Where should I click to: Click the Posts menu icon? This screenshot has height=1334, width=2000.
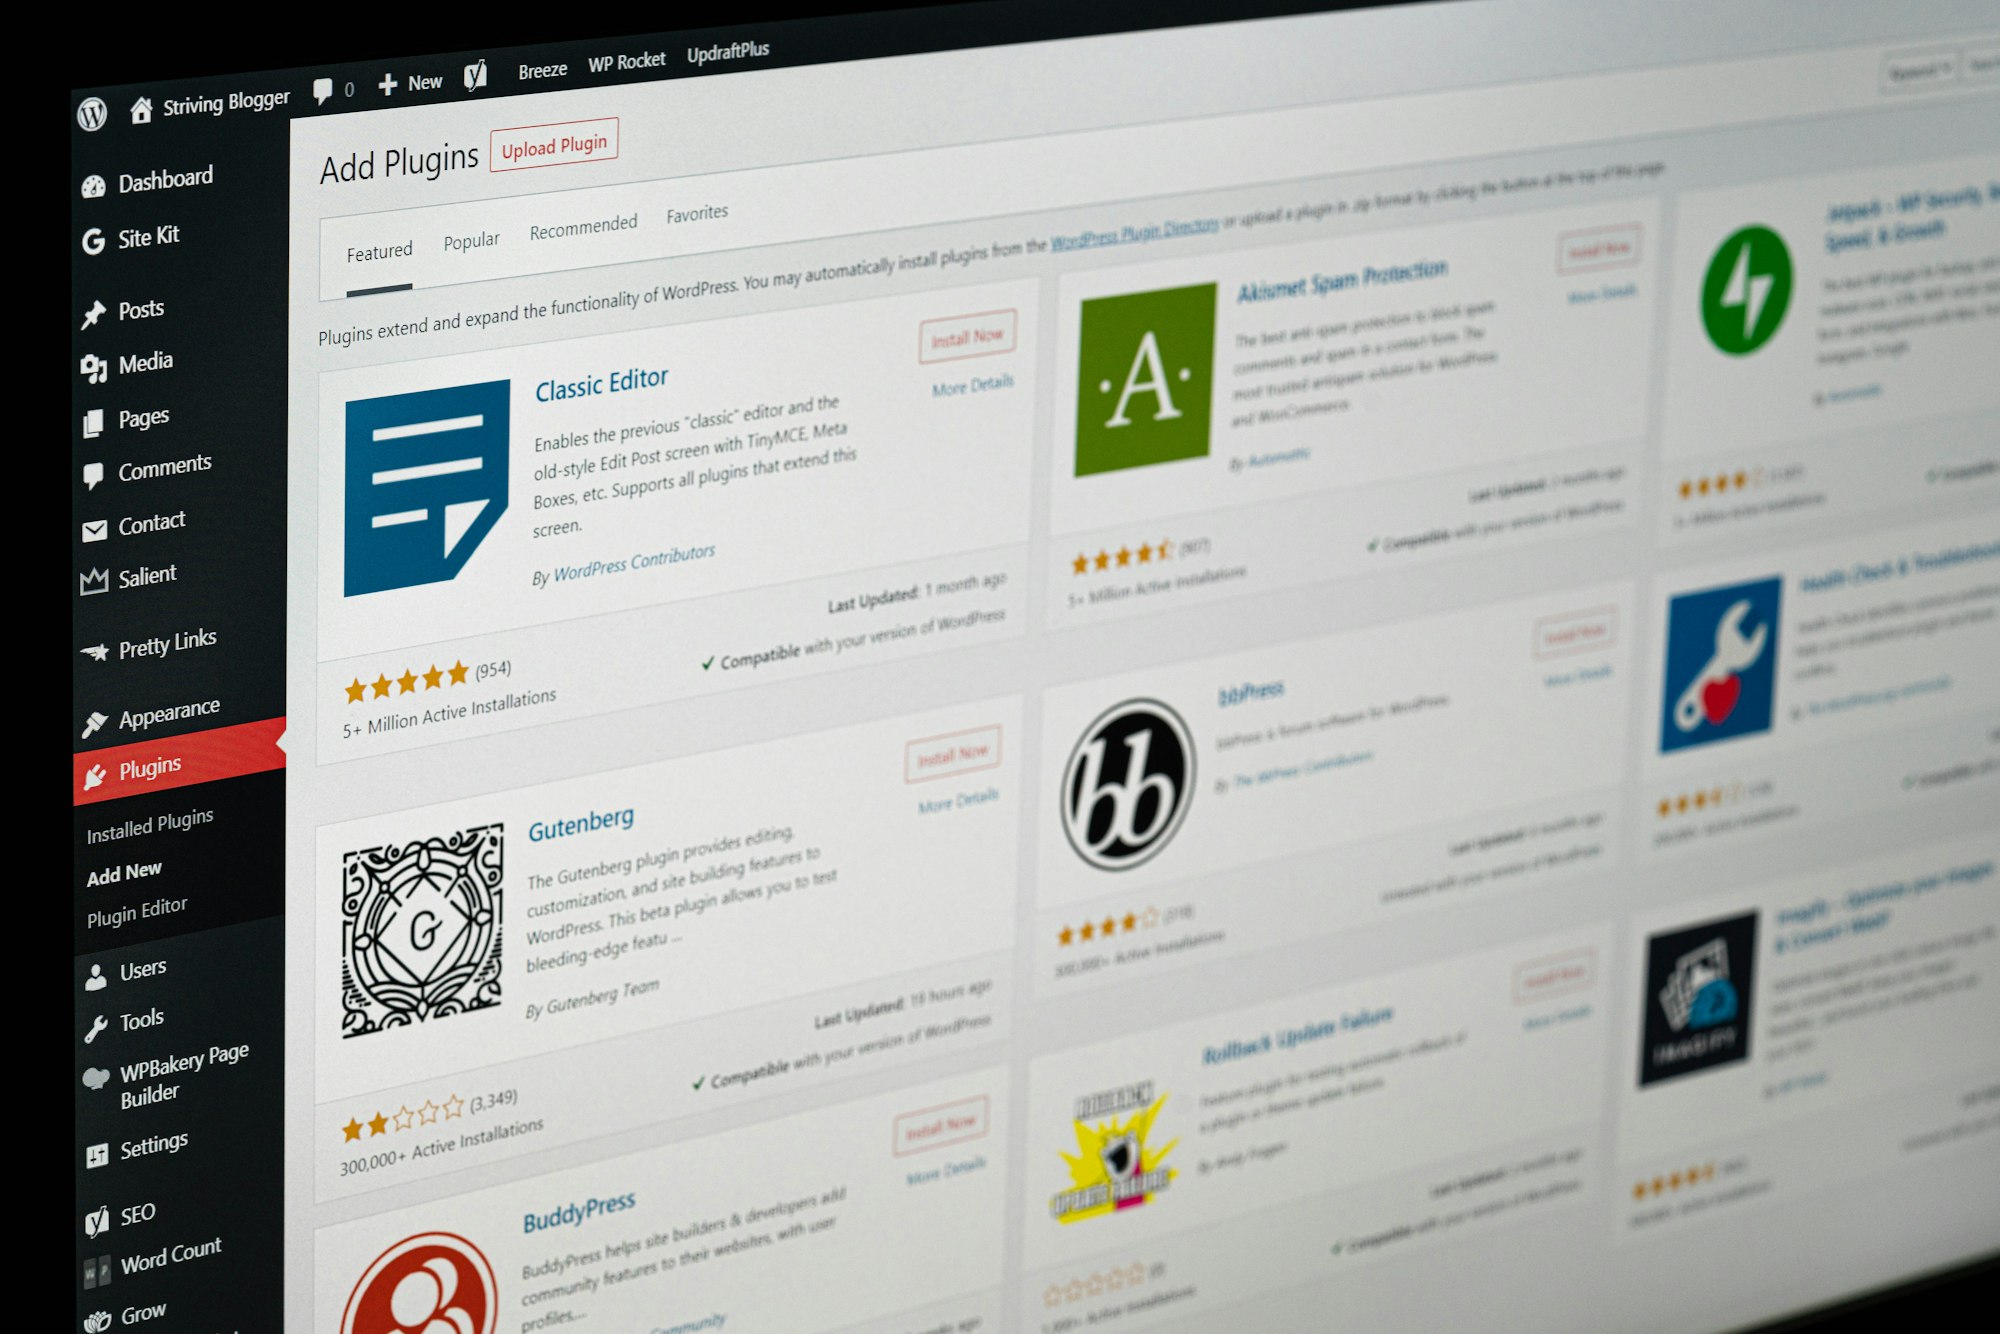click(x=95, y=310)
